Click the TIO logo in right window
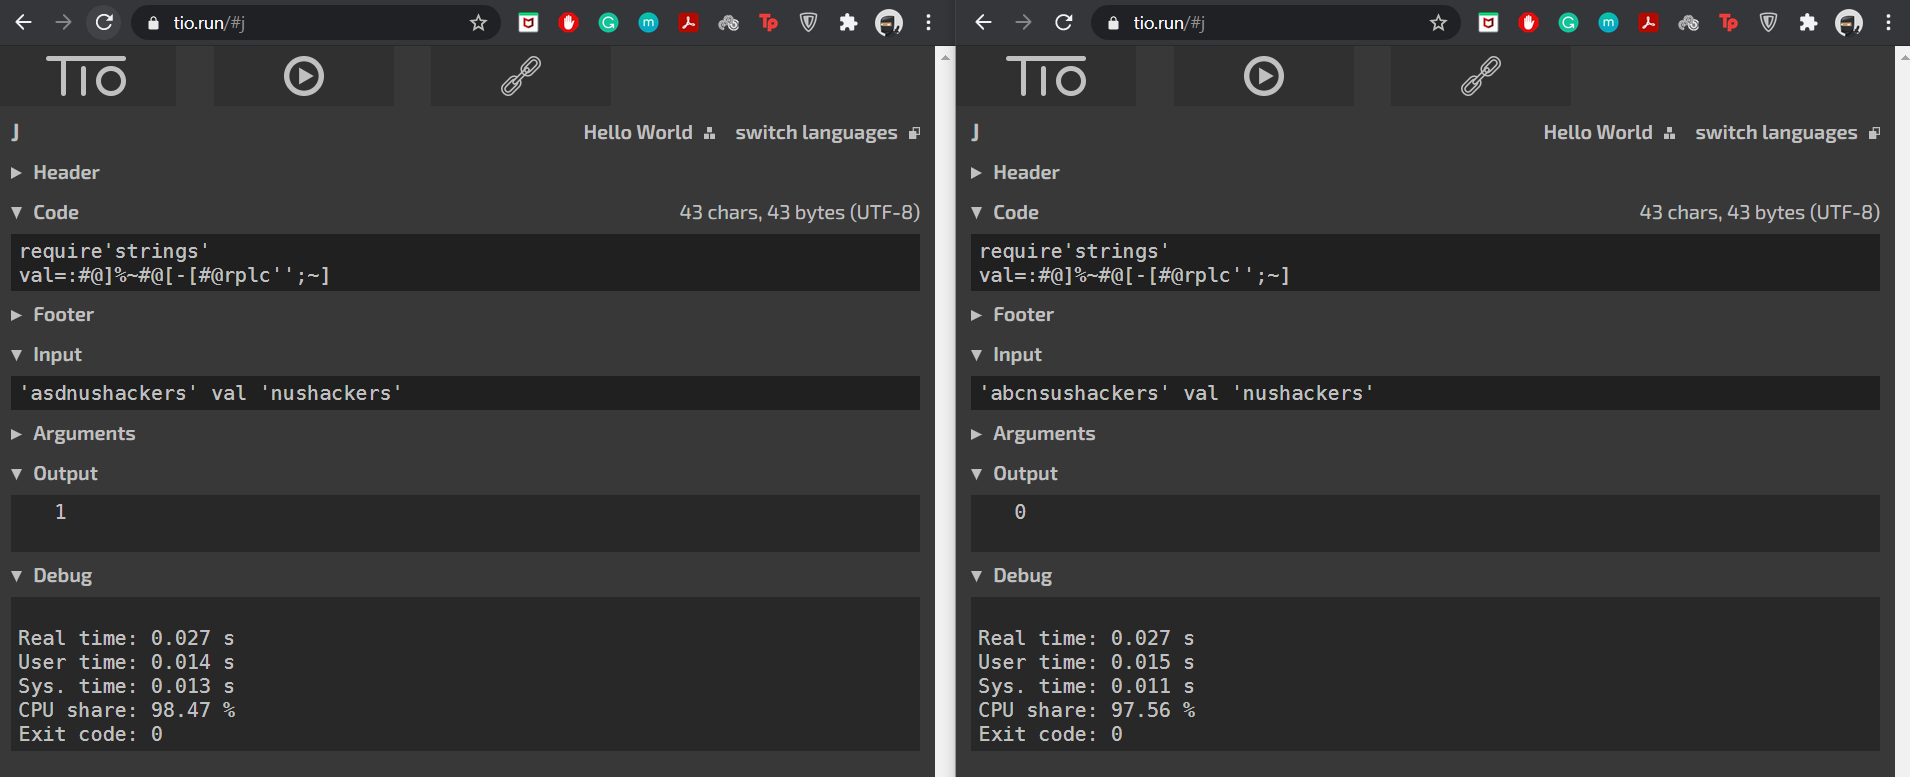1910x777 pixels. [x=1047, y=76]
